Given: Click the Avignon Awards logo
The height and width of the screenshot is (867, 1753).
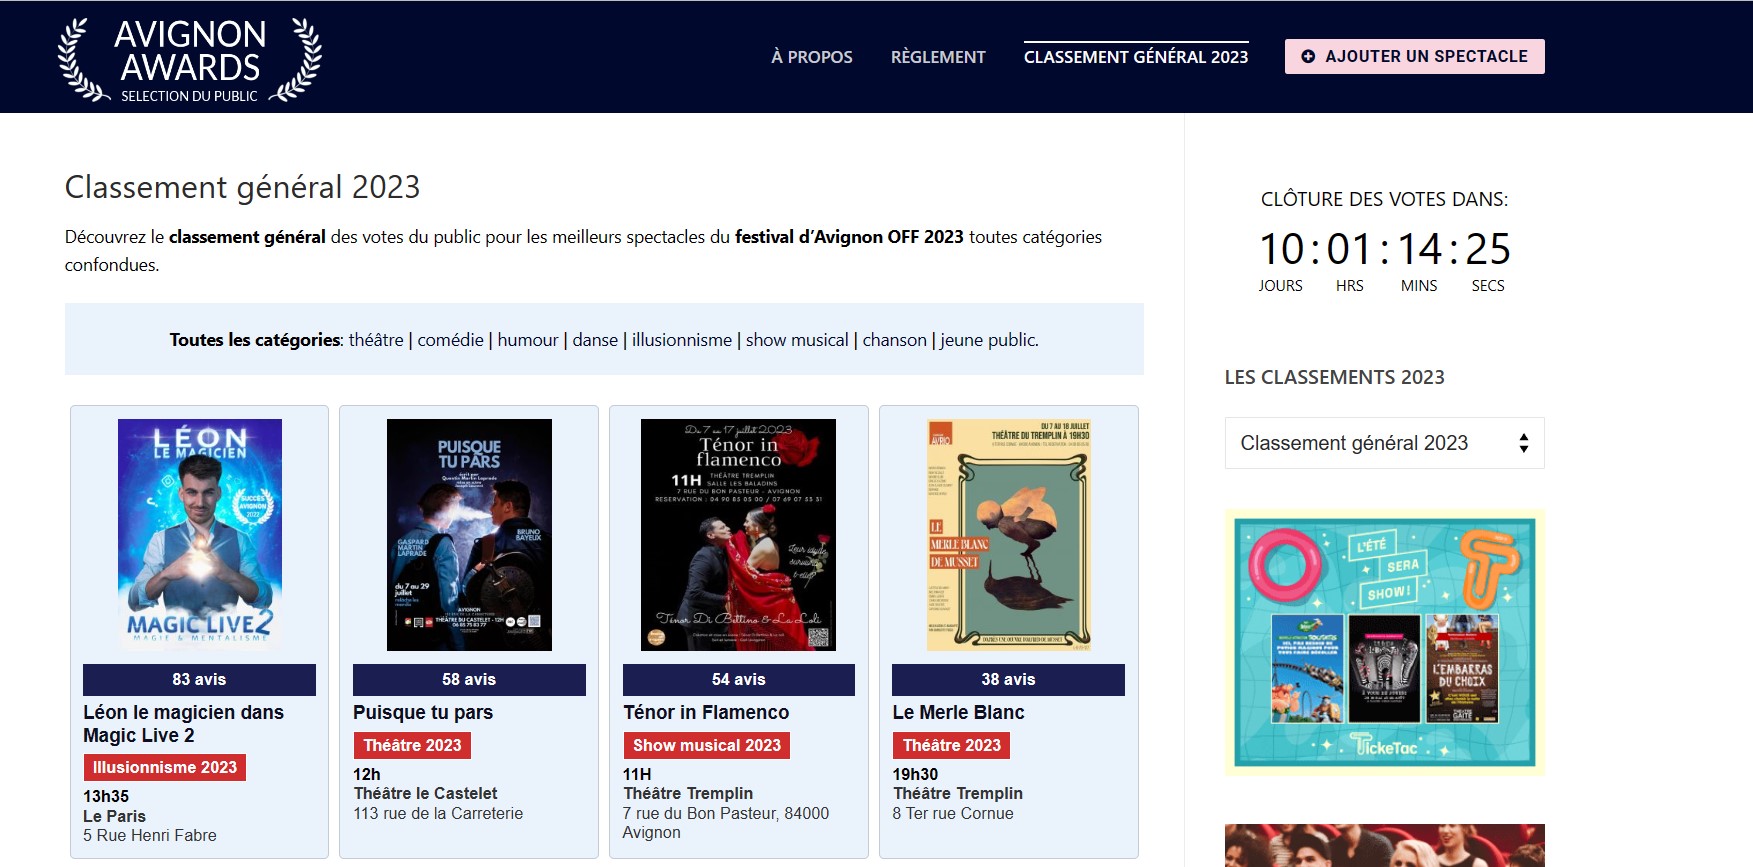Looking at the screenshot, I should tap(190, 59).
